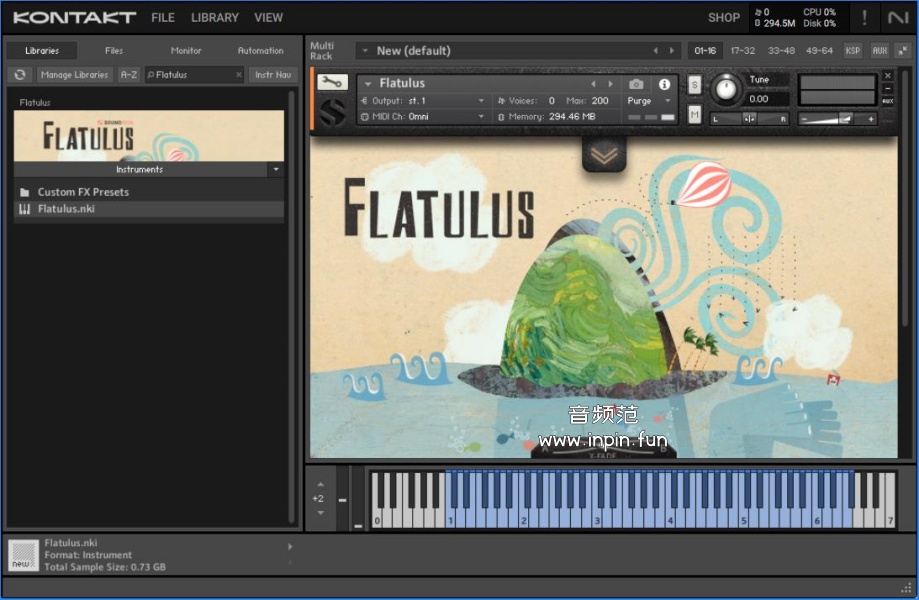
Task: Open the snapshot camera view
Action: pyautogui.click(x=636, y=84)
